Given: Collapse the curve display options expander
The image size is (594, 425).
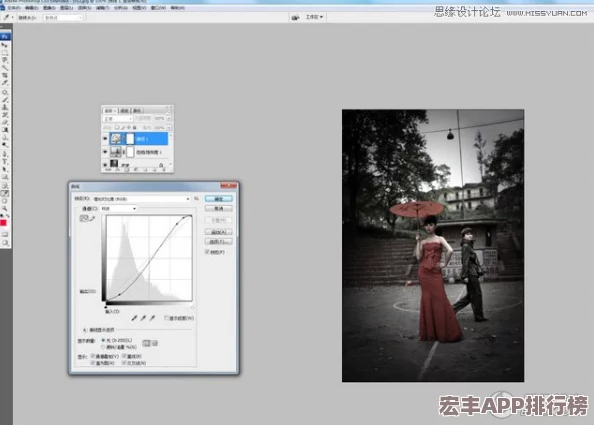Looking at the screenshot, I should click(x=85, y=330).
